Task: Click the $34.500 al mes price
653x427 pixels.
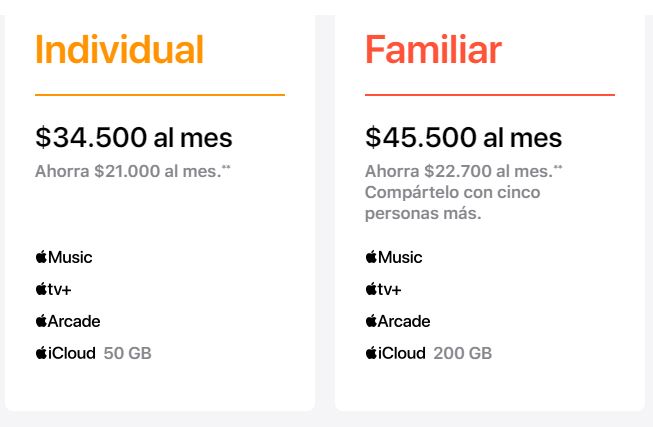Action: tap(133, 137)
